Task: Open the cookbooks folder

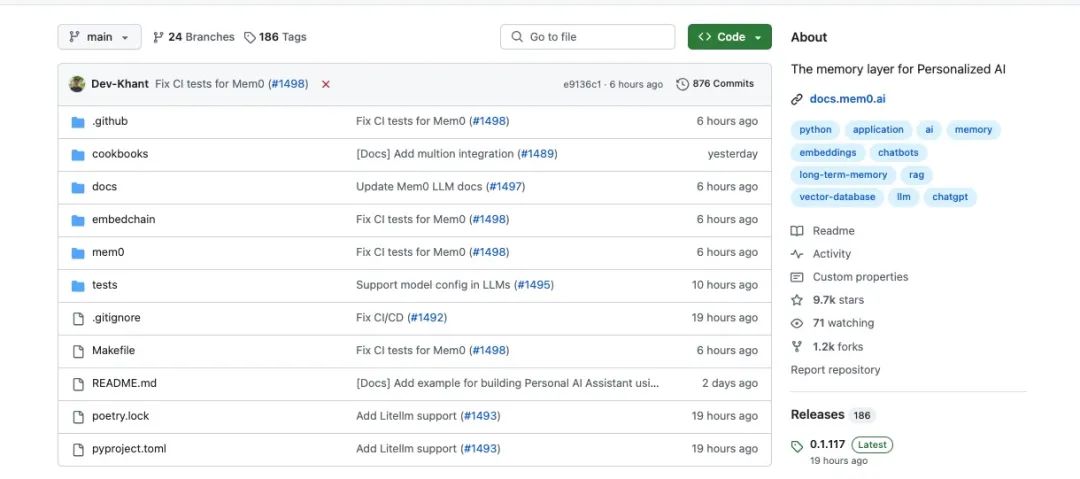Action: click(120, 154)
